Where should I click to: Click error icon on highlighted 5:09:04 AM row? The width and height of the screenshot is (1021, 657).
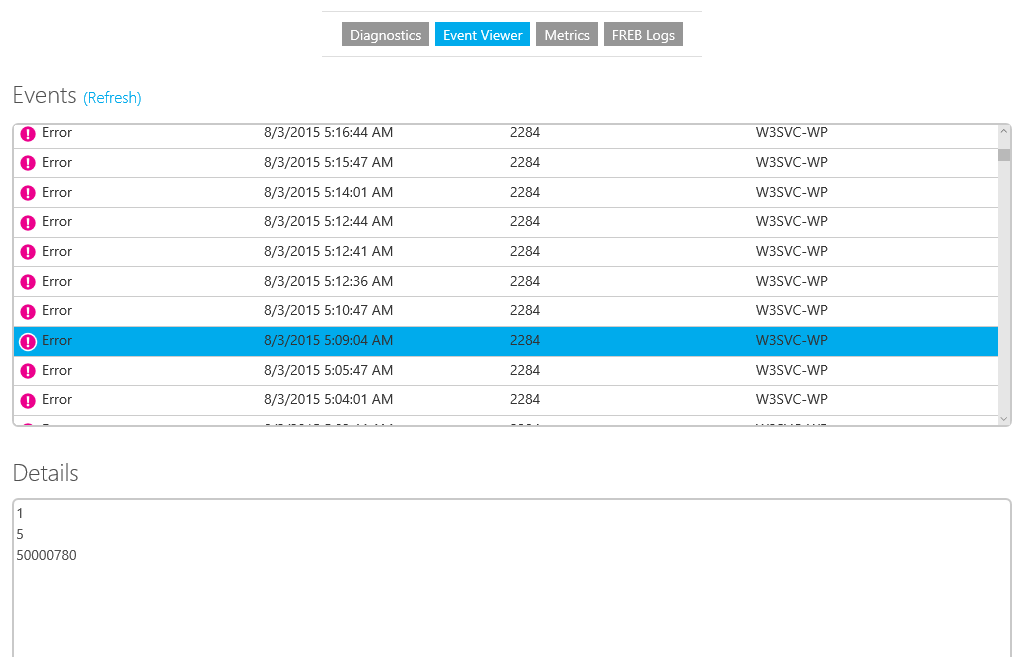(28, 341)
